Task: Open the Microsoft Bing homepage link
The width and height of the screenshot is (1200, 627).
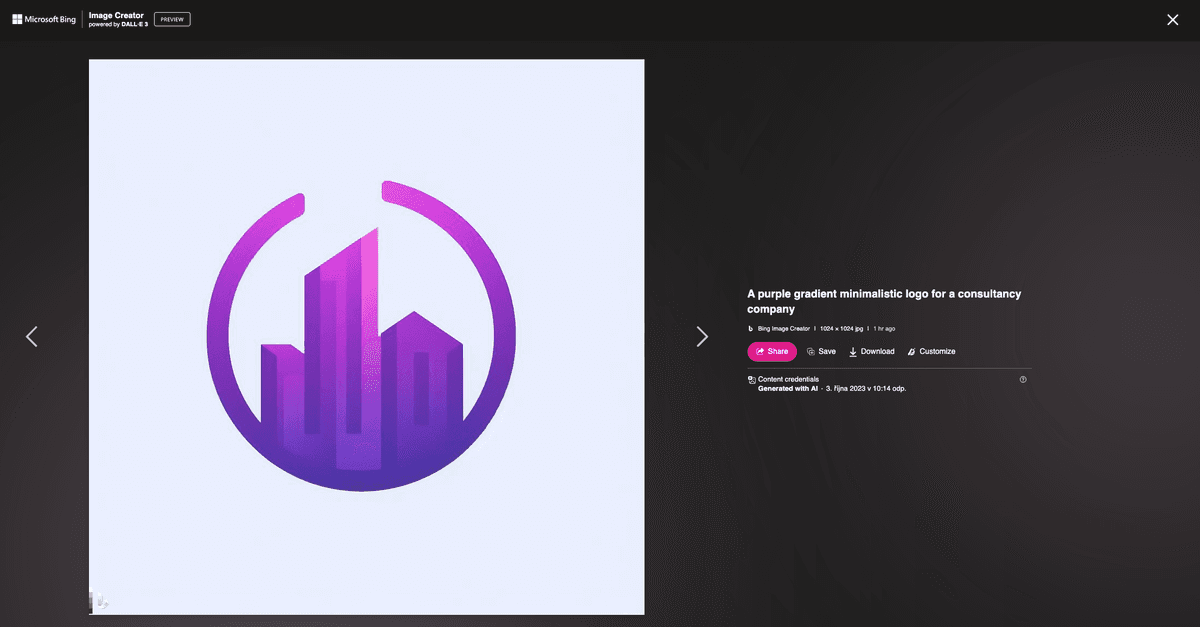Action: click(x=50, y=19)
